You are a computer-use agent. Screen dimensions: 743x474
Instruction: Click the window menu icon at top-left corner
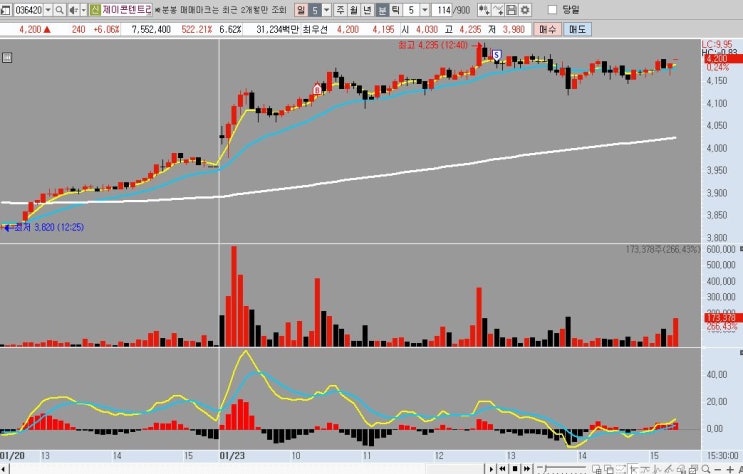(5, 10)
